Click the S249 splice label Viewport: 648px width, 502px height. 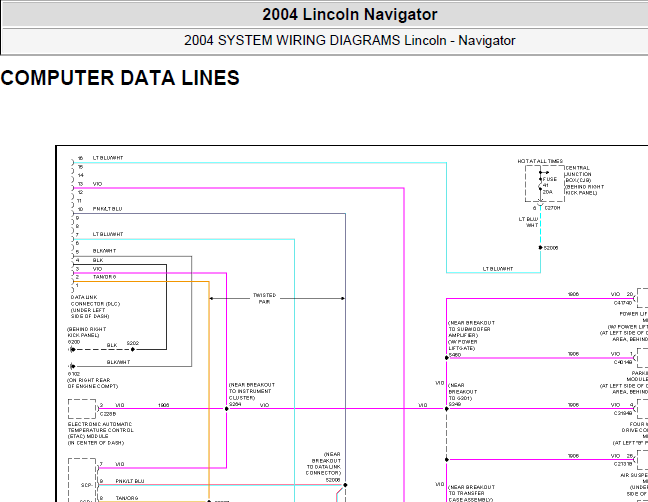pyautogui.click(x=455, y=404)
